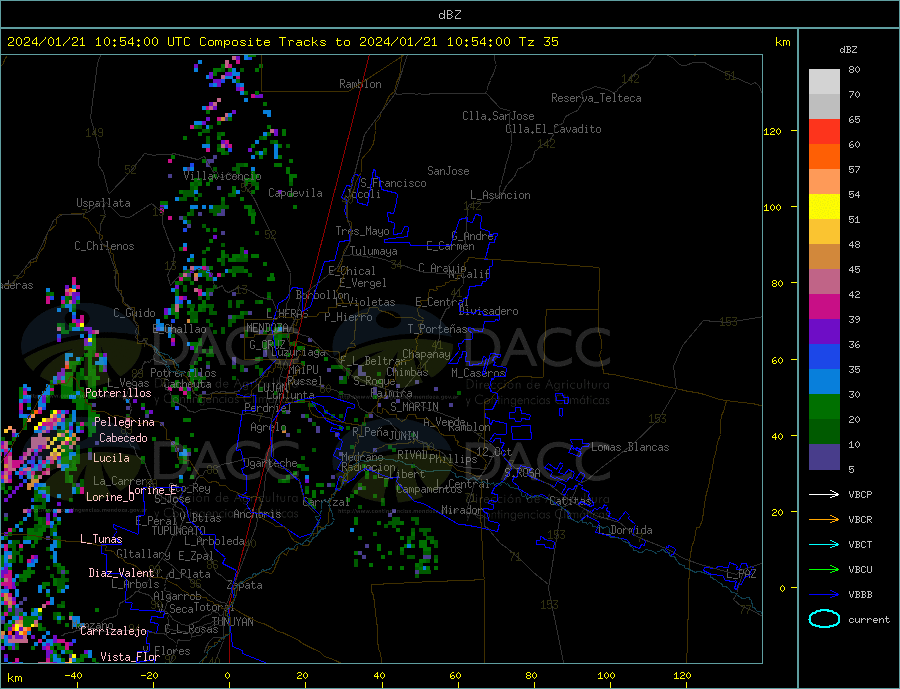
Task: Click the Divisadero label
Action: point(488,311)
